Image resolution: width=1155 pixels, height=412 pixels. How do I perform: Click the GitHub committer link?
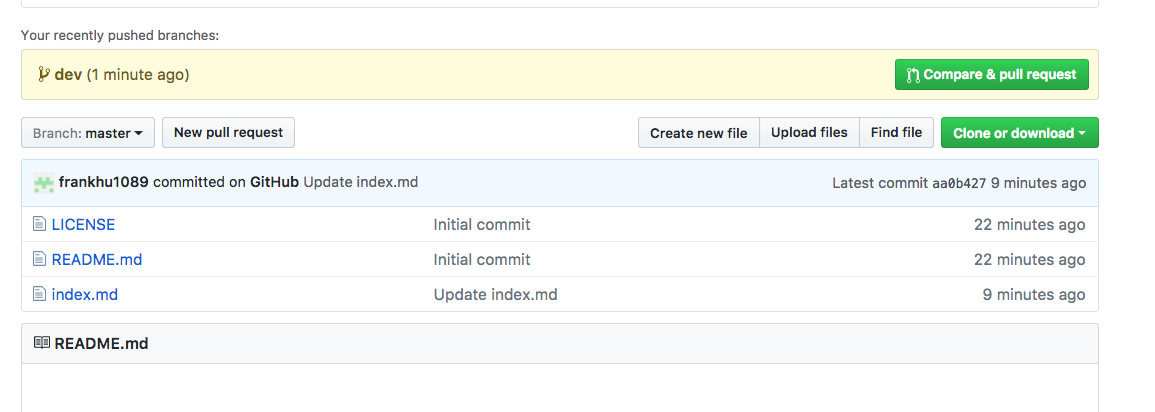click(274, 182)
